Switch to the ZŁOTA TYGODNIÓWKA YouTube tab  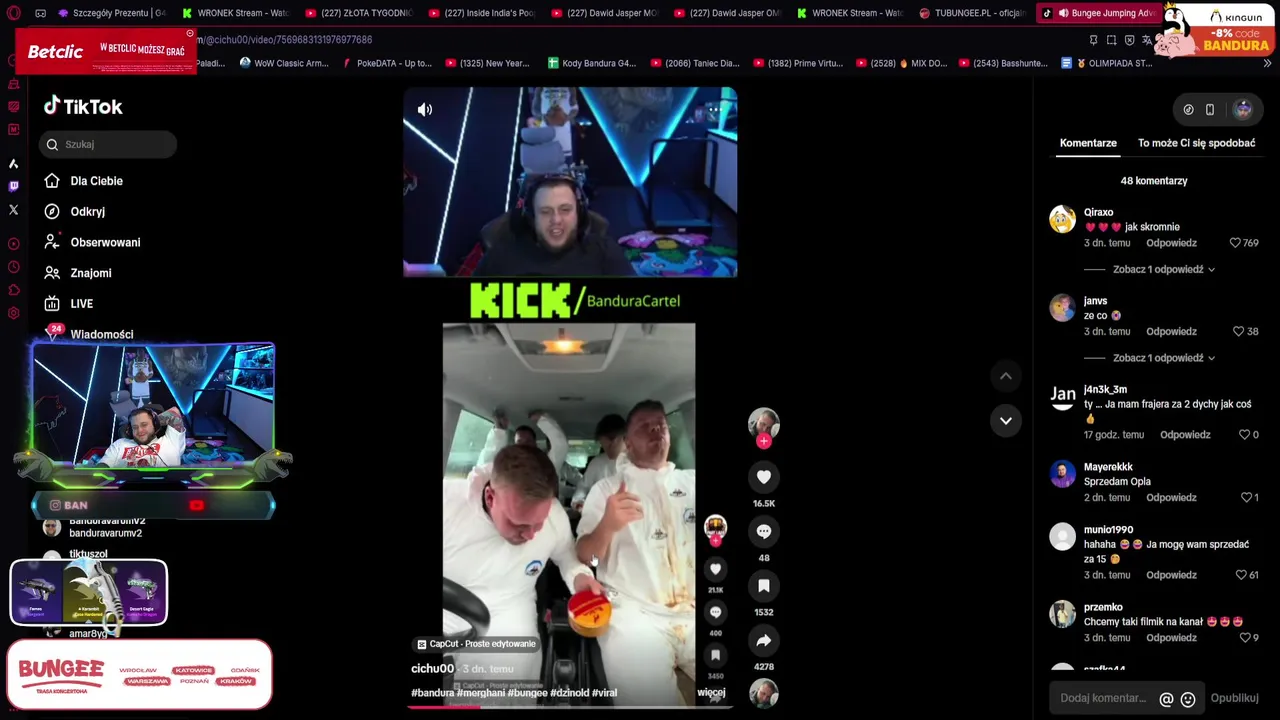[358, 13]
